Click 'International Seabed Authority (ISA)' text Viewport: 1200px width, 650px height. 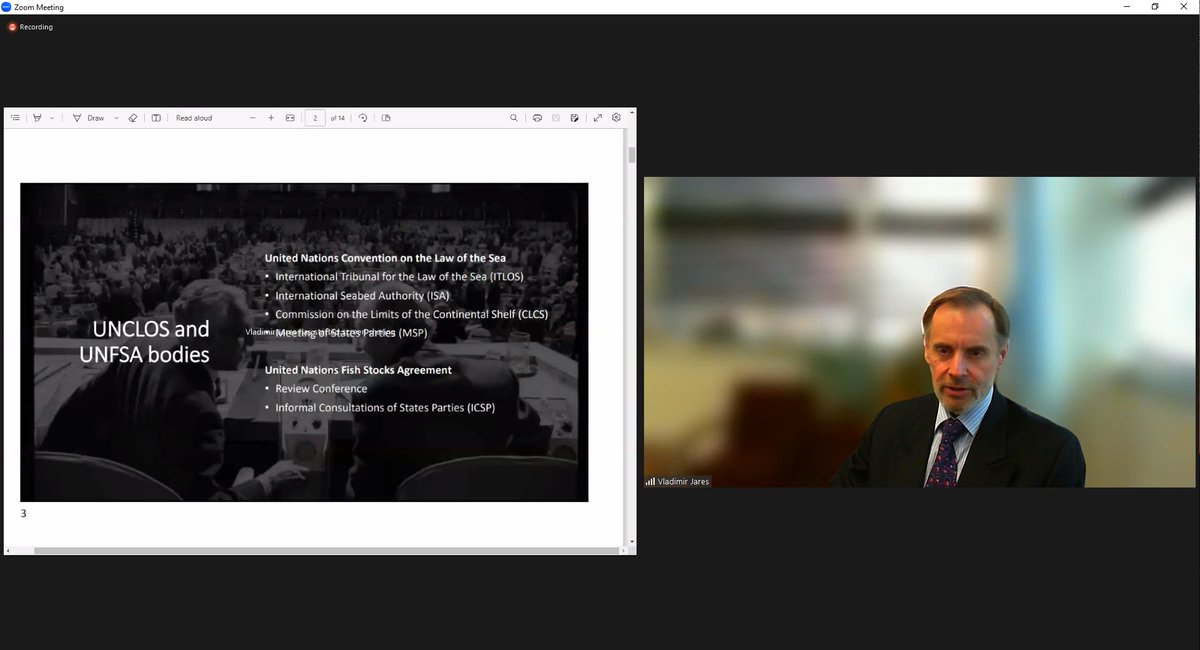tap(363, 295)
